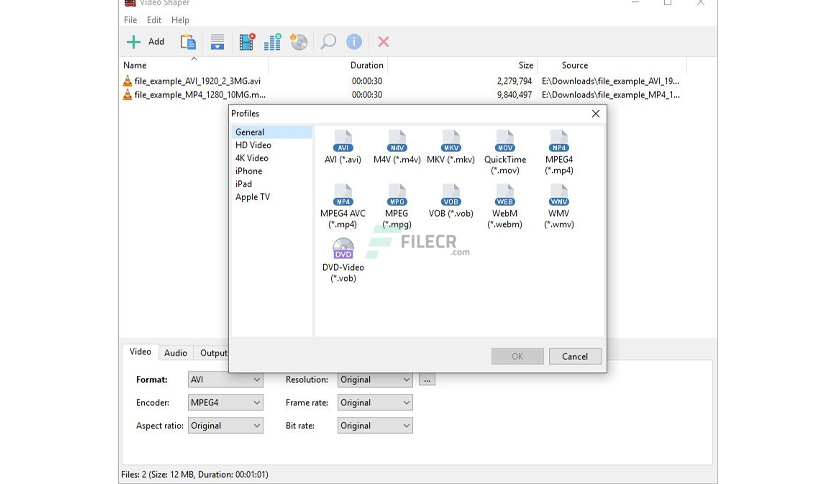Click the size value 2,279,794
Image resolution: width=836 pixels, height=484 pixels.
click(x=515, y=81)
